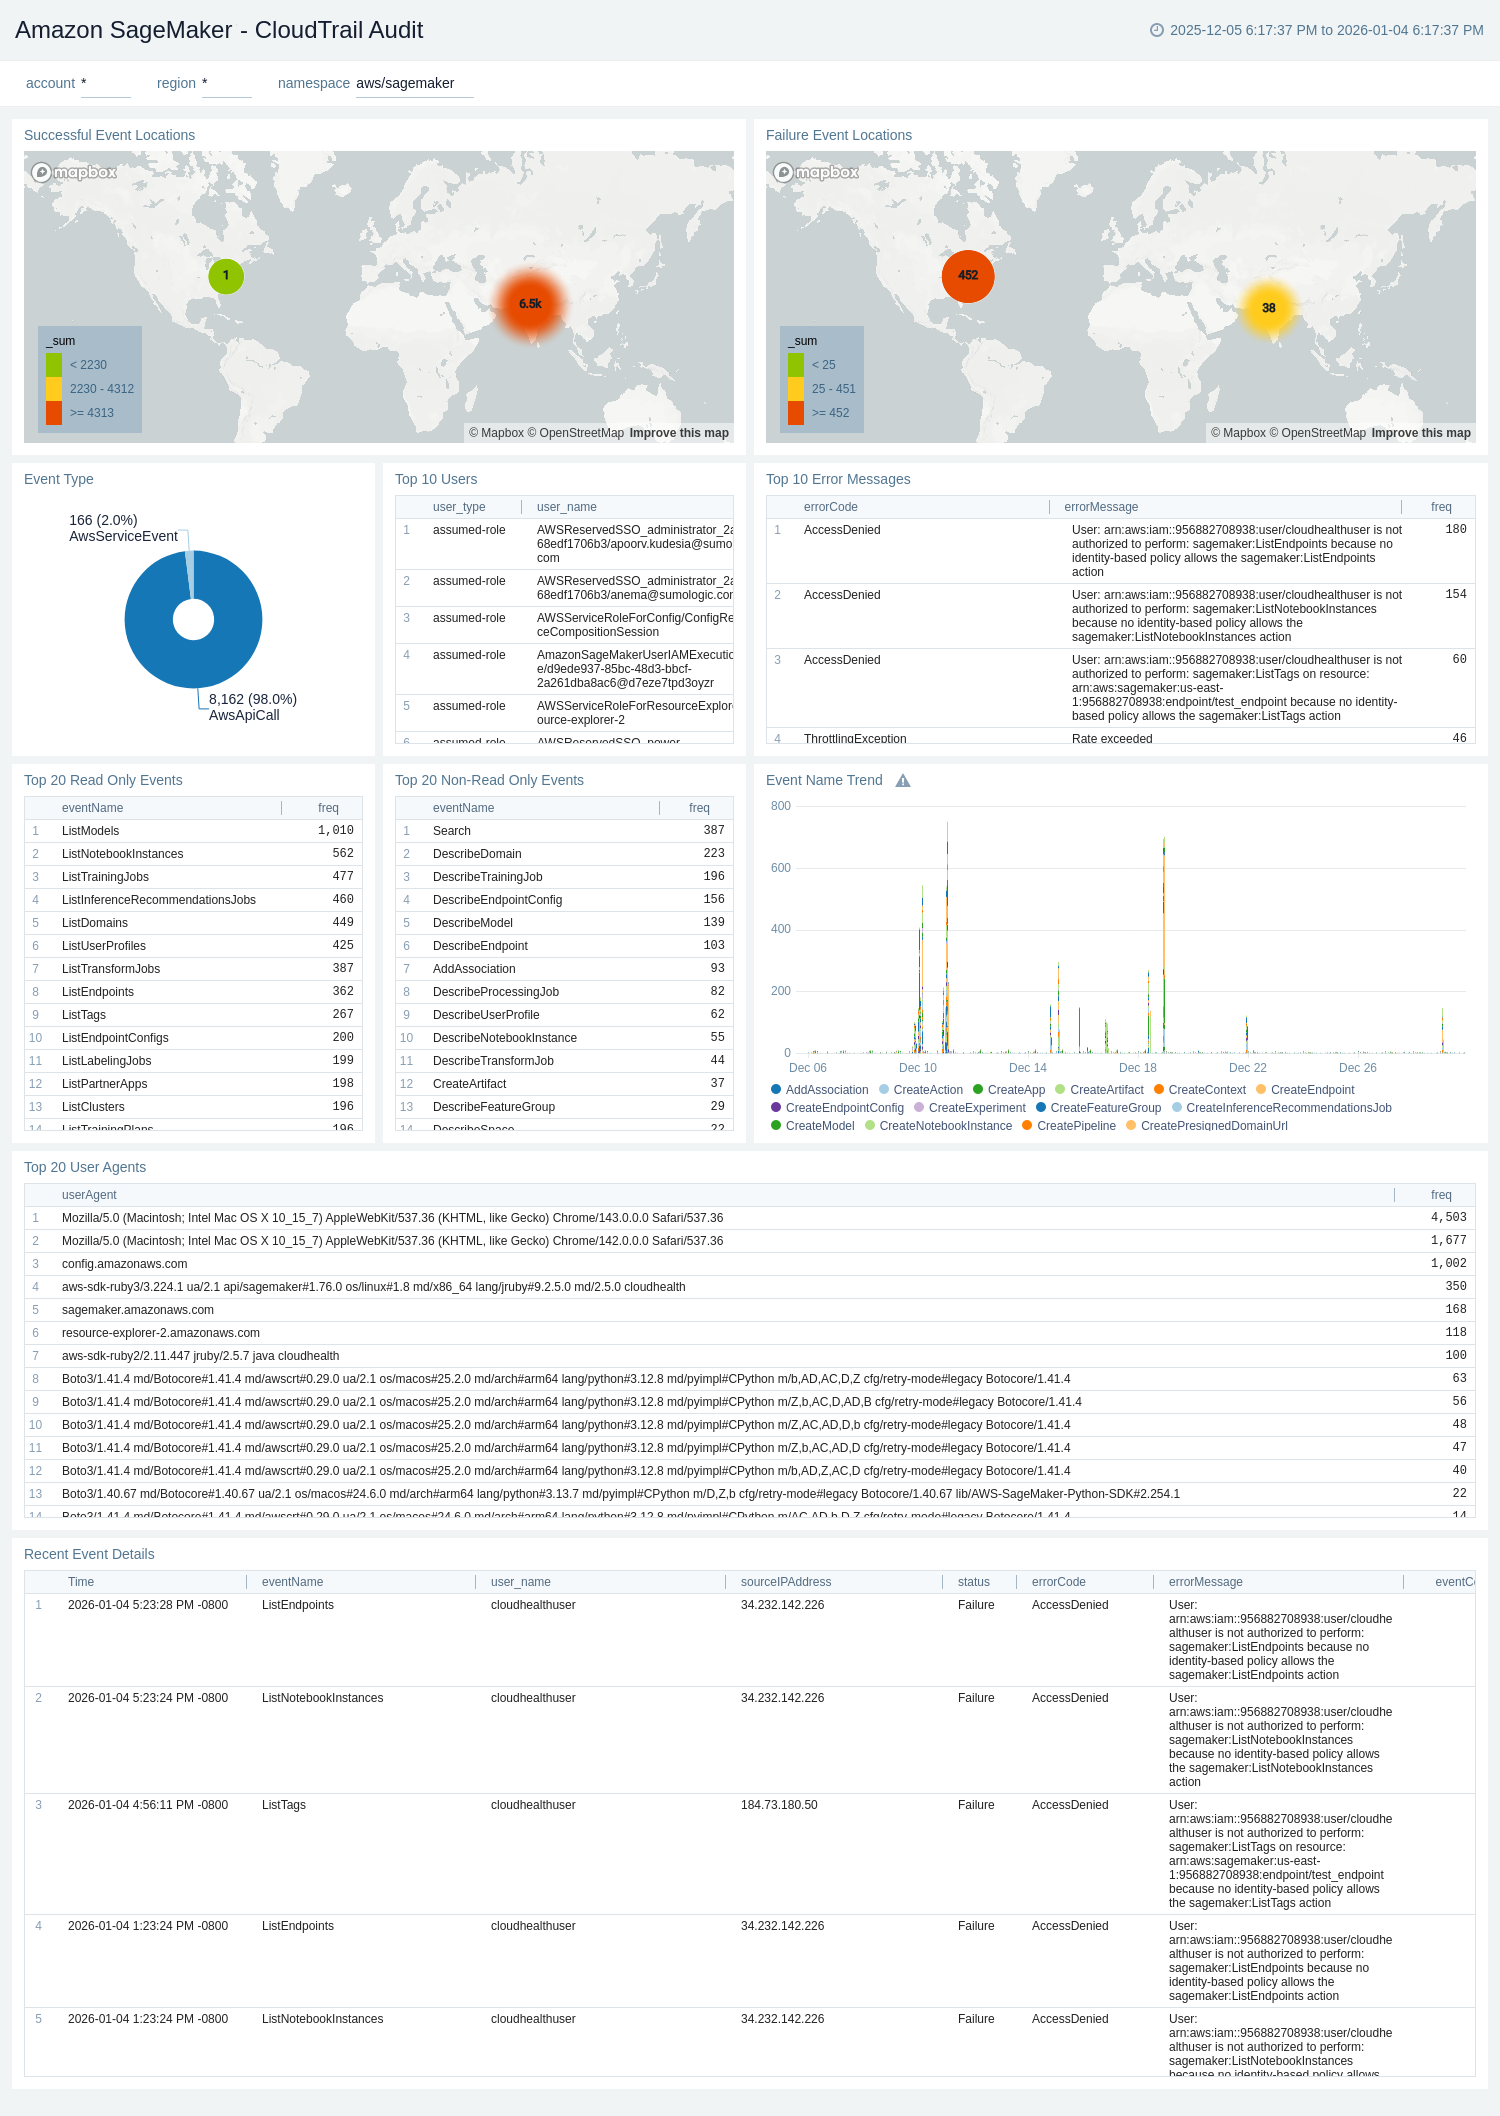Click the yellow 38 cluster marker on the failure map
This screenshot has height=2116, width=1500.
pos(1268,308)
